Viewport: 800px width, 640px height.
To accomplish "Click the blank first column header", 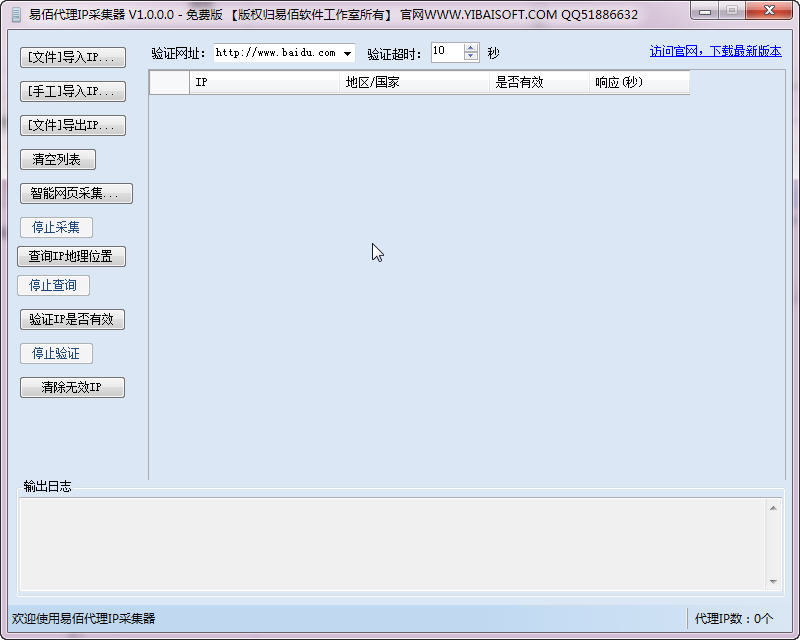I will click(x=169, y=82).
